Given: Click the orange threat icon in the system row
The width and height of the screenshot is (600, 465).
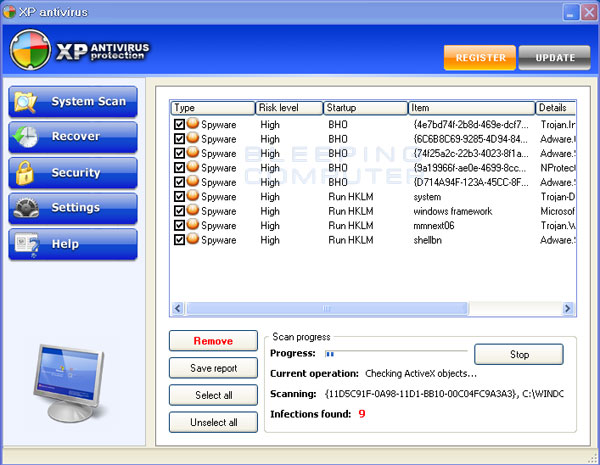Looking at the screenshot, I should pos(193,196).
